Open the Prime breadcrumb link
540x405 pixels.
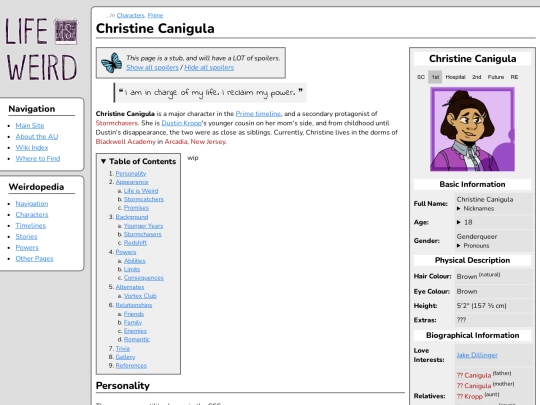(155, 15)
